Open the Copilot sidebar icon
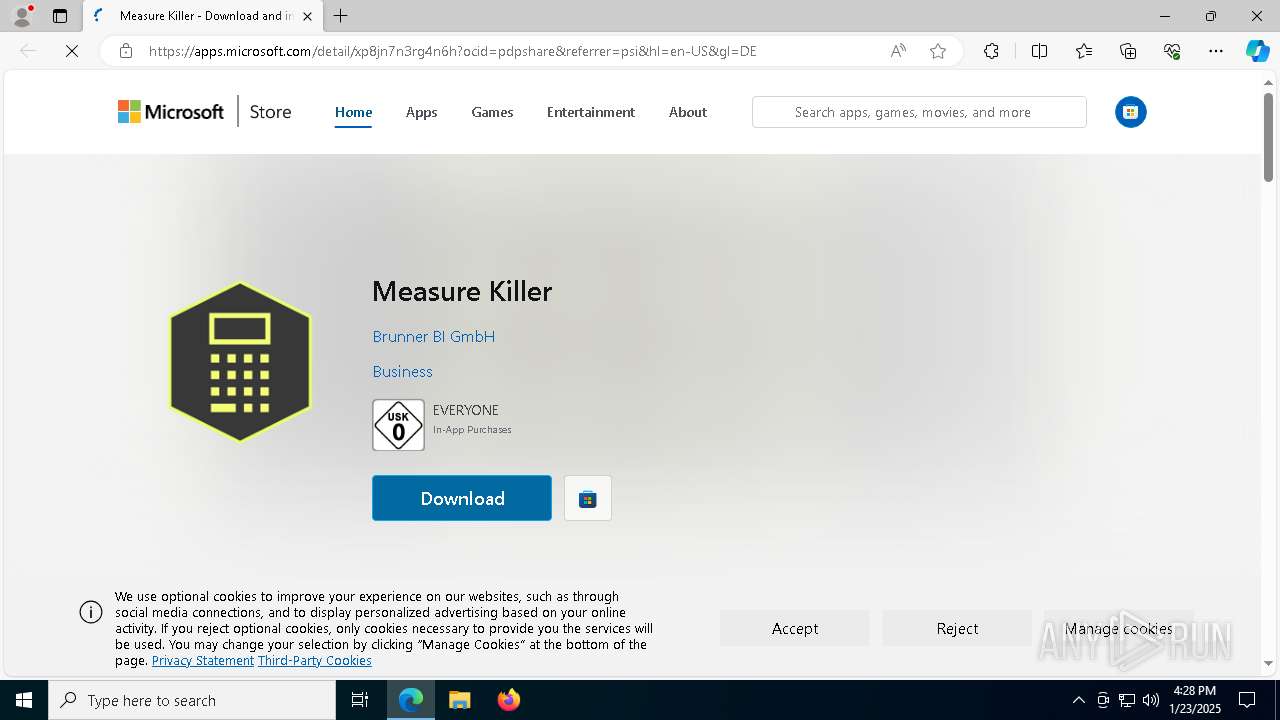 pyautogui.click(x=1257, y=51)
